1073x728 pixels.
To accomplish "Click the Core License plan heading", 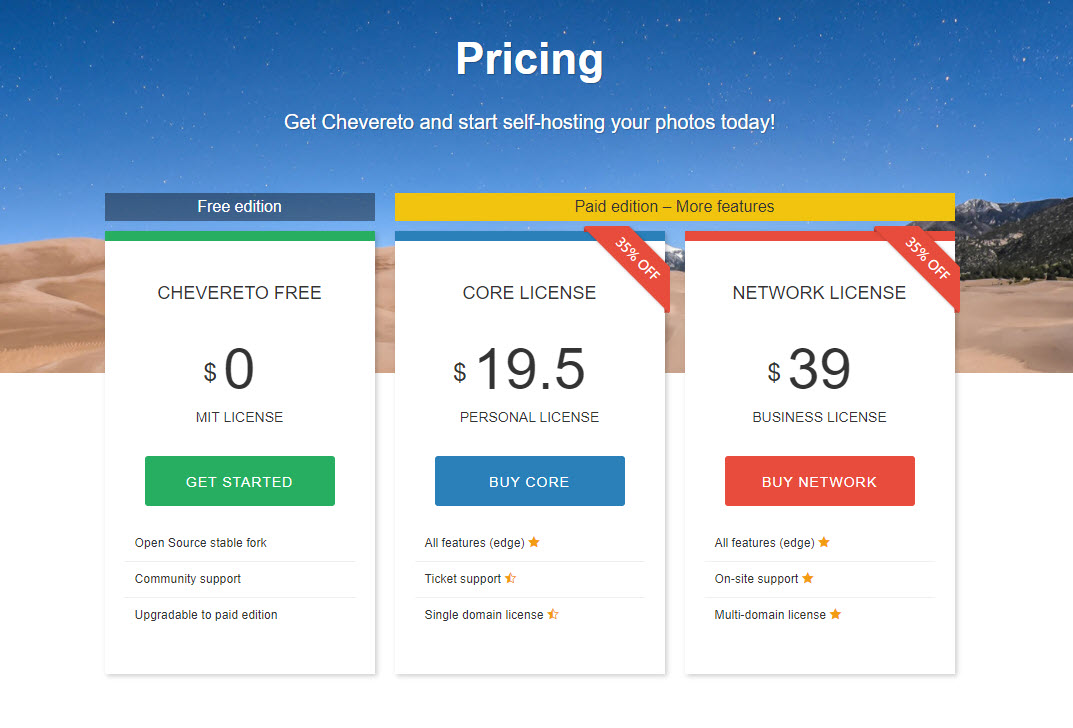I will pyautogui.click(x=529, y=293).
